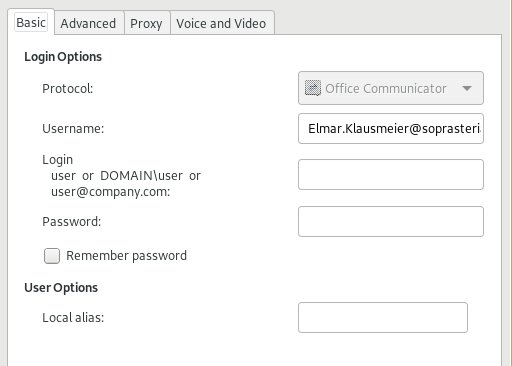Click the Remember password label text

click(x=126, y=256)
